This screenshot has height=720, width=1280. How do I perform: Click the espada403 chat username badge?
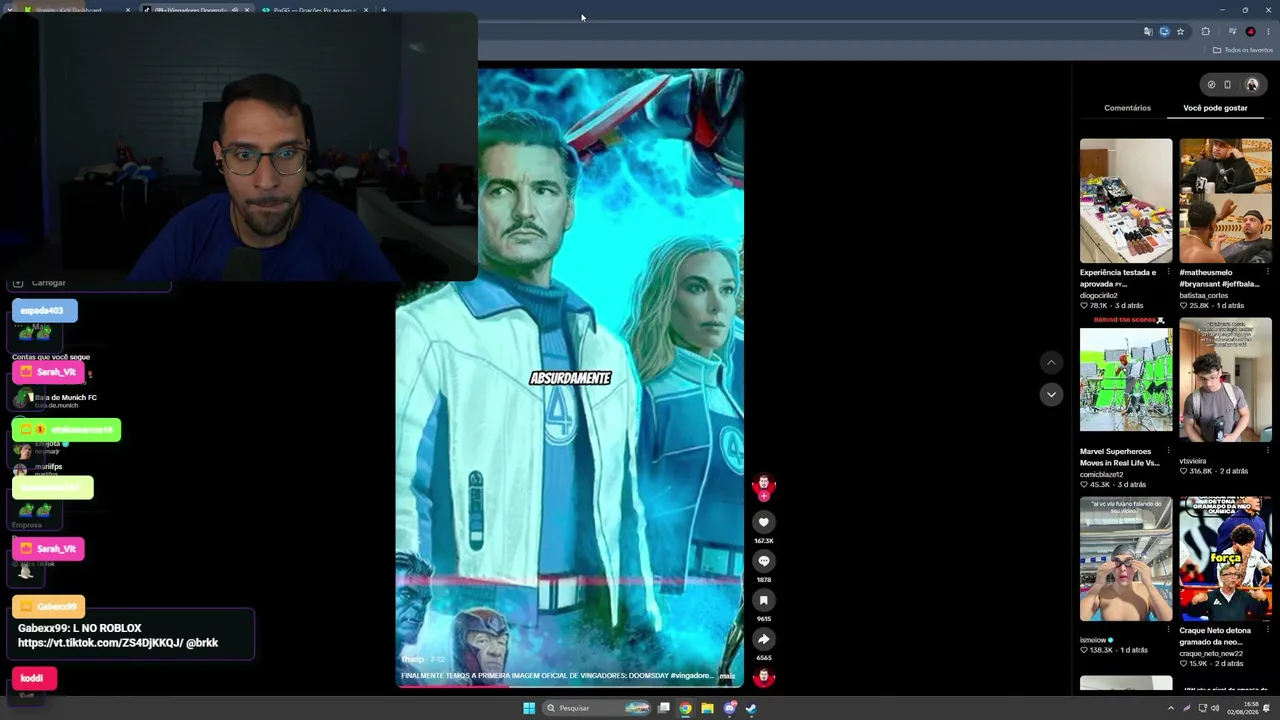tap(44, 311)
